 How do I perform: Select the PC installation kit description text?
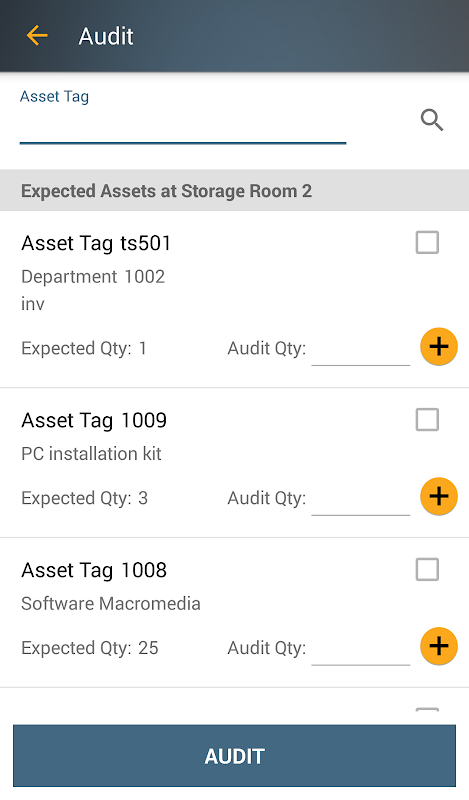[x=91, y=454]
